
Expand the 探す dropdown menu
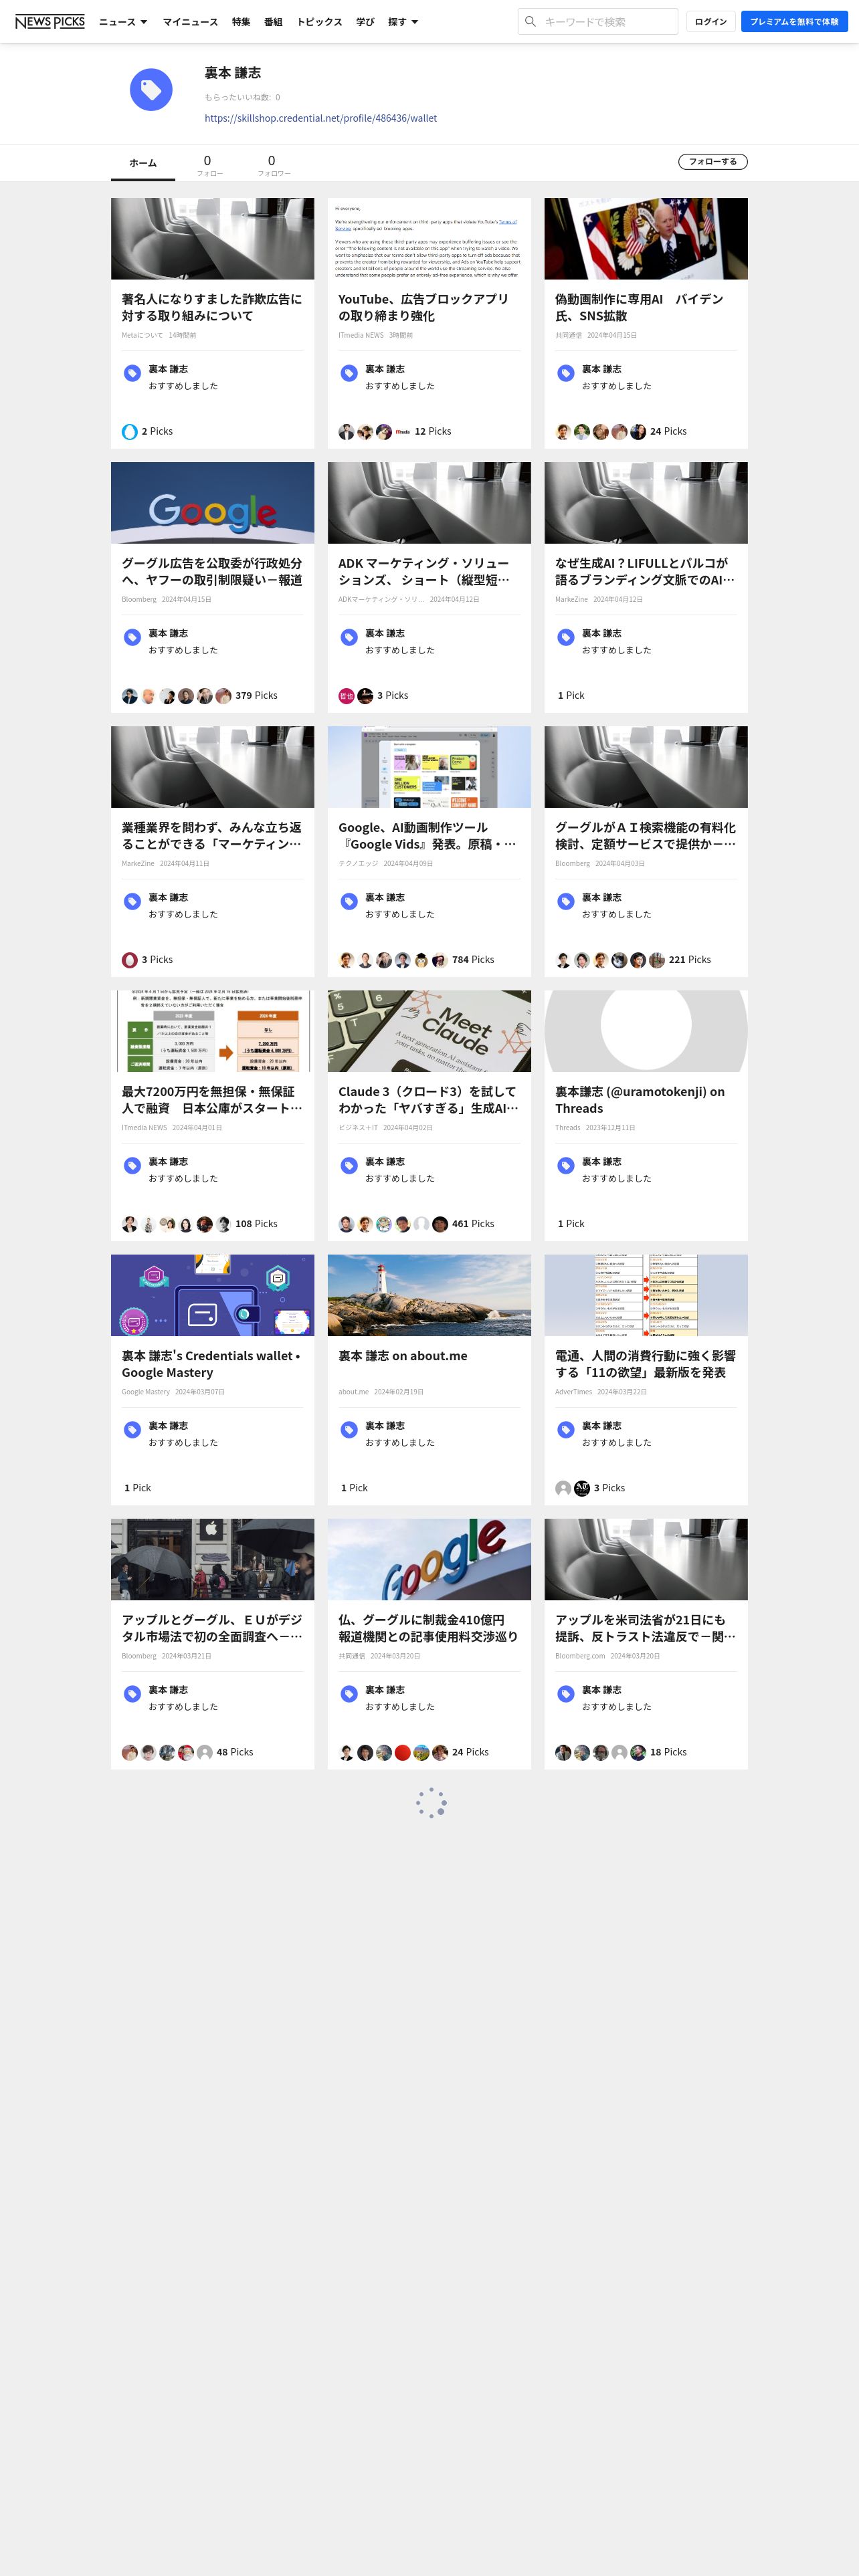[x=403, y=22]
